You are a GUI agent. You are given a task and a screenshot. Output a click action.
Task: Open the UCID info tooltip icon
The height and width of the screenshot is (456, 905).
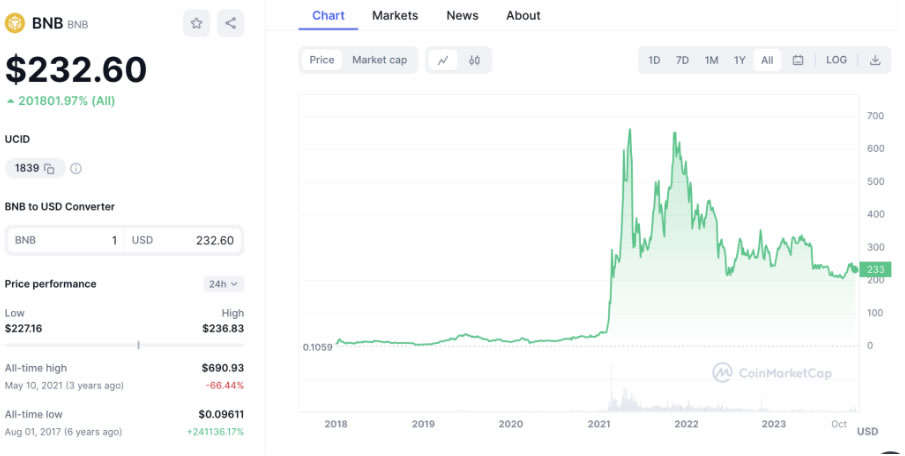click(x=76, y=169)
